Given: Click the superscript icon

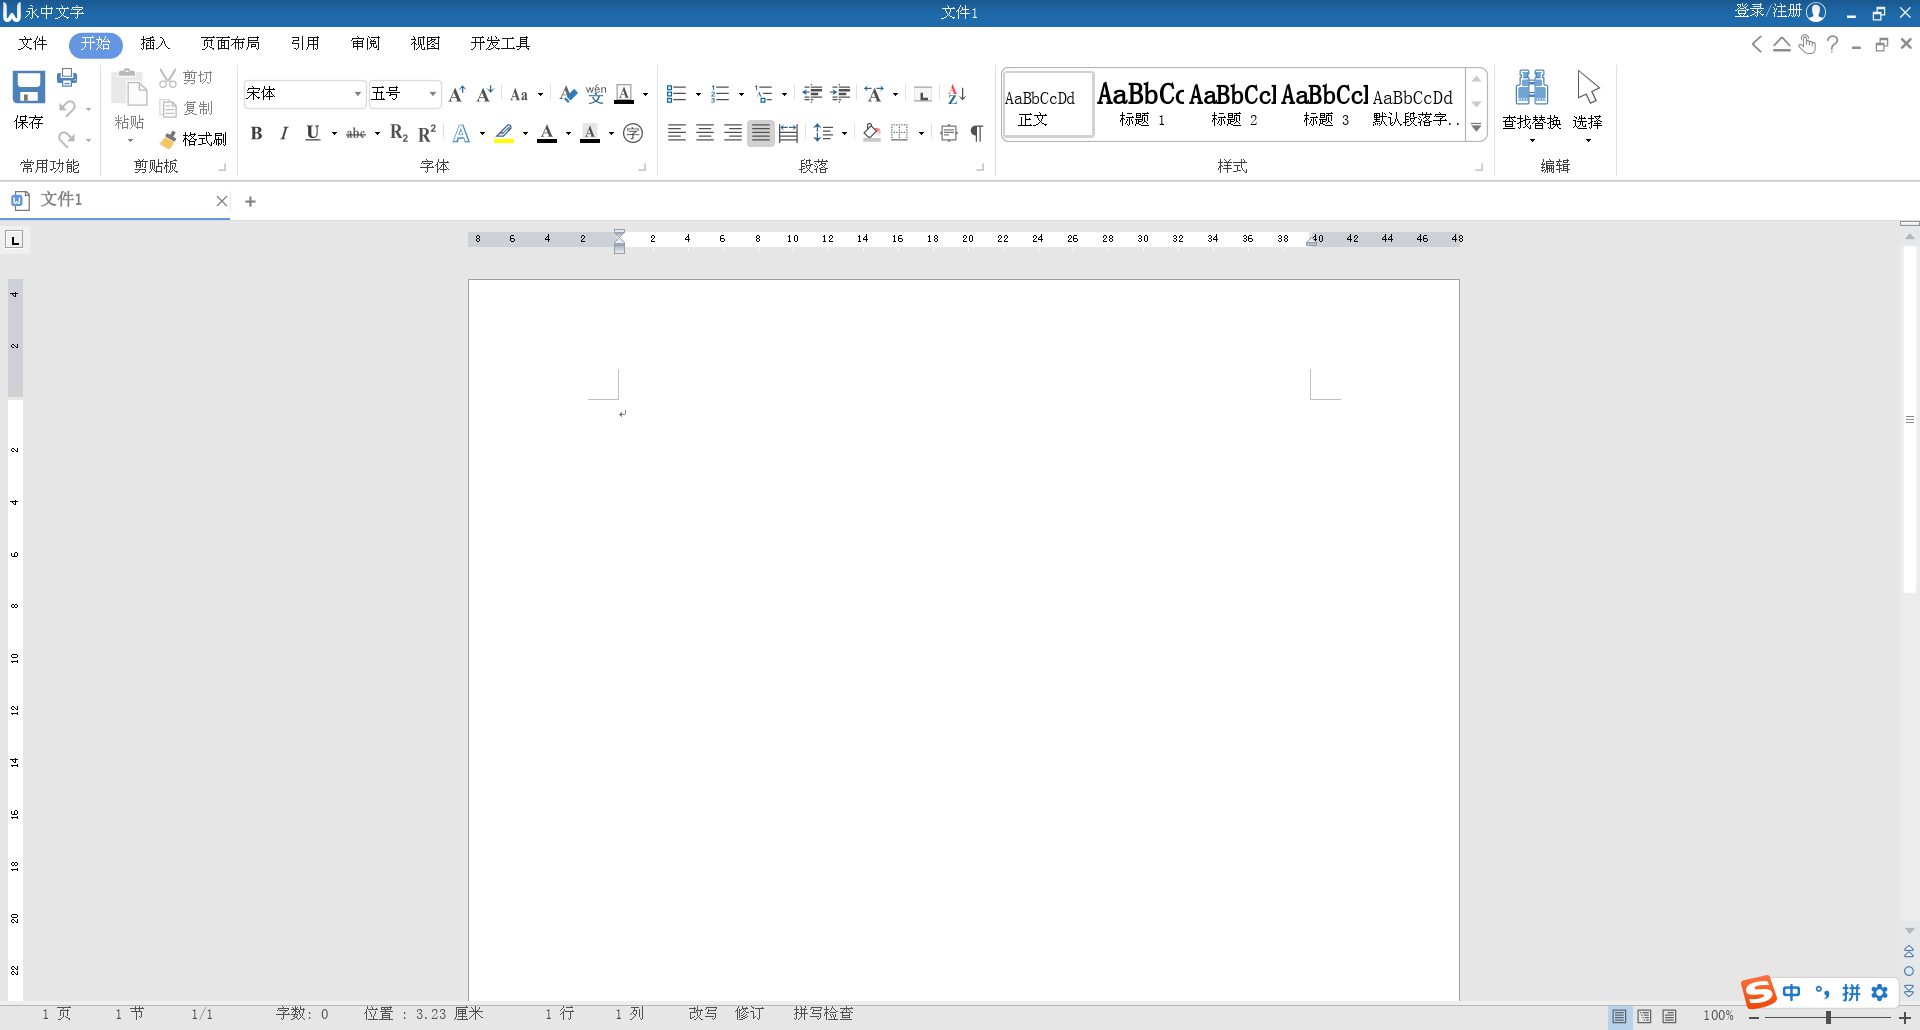Looking at the screenshot, I should tap(427, 132).
